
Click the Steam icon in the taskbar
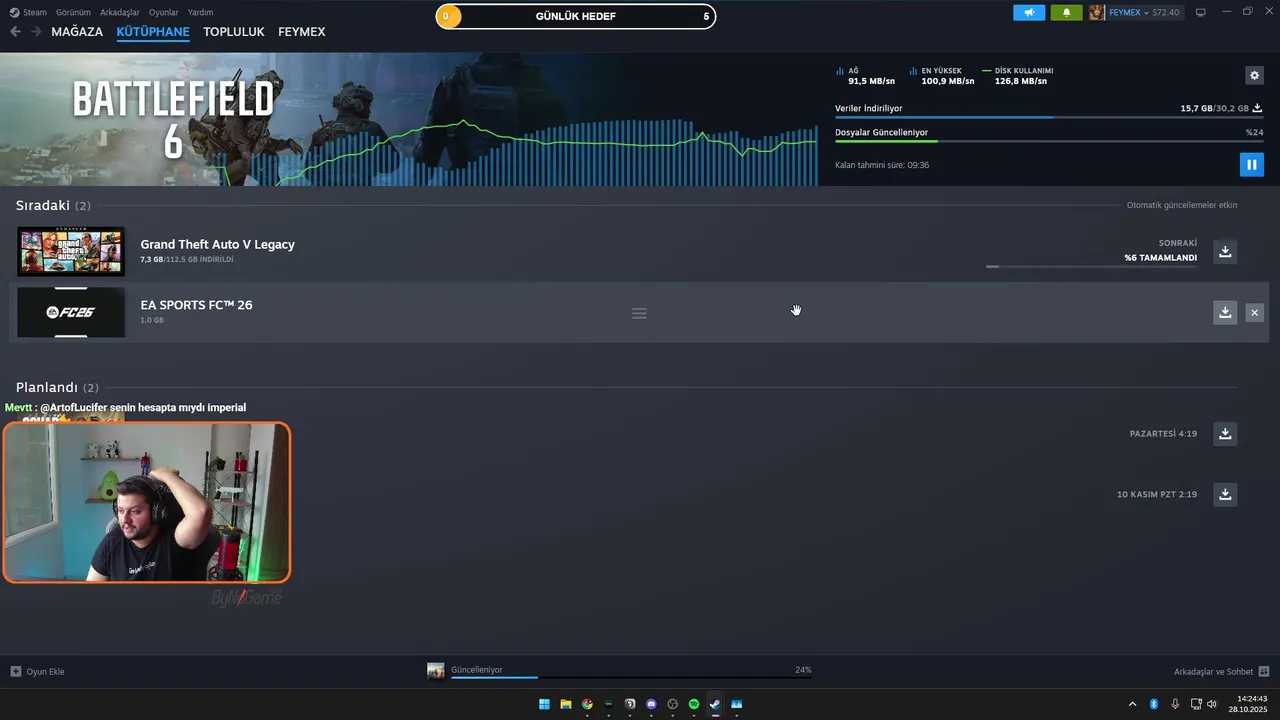[x=715, y=704]
